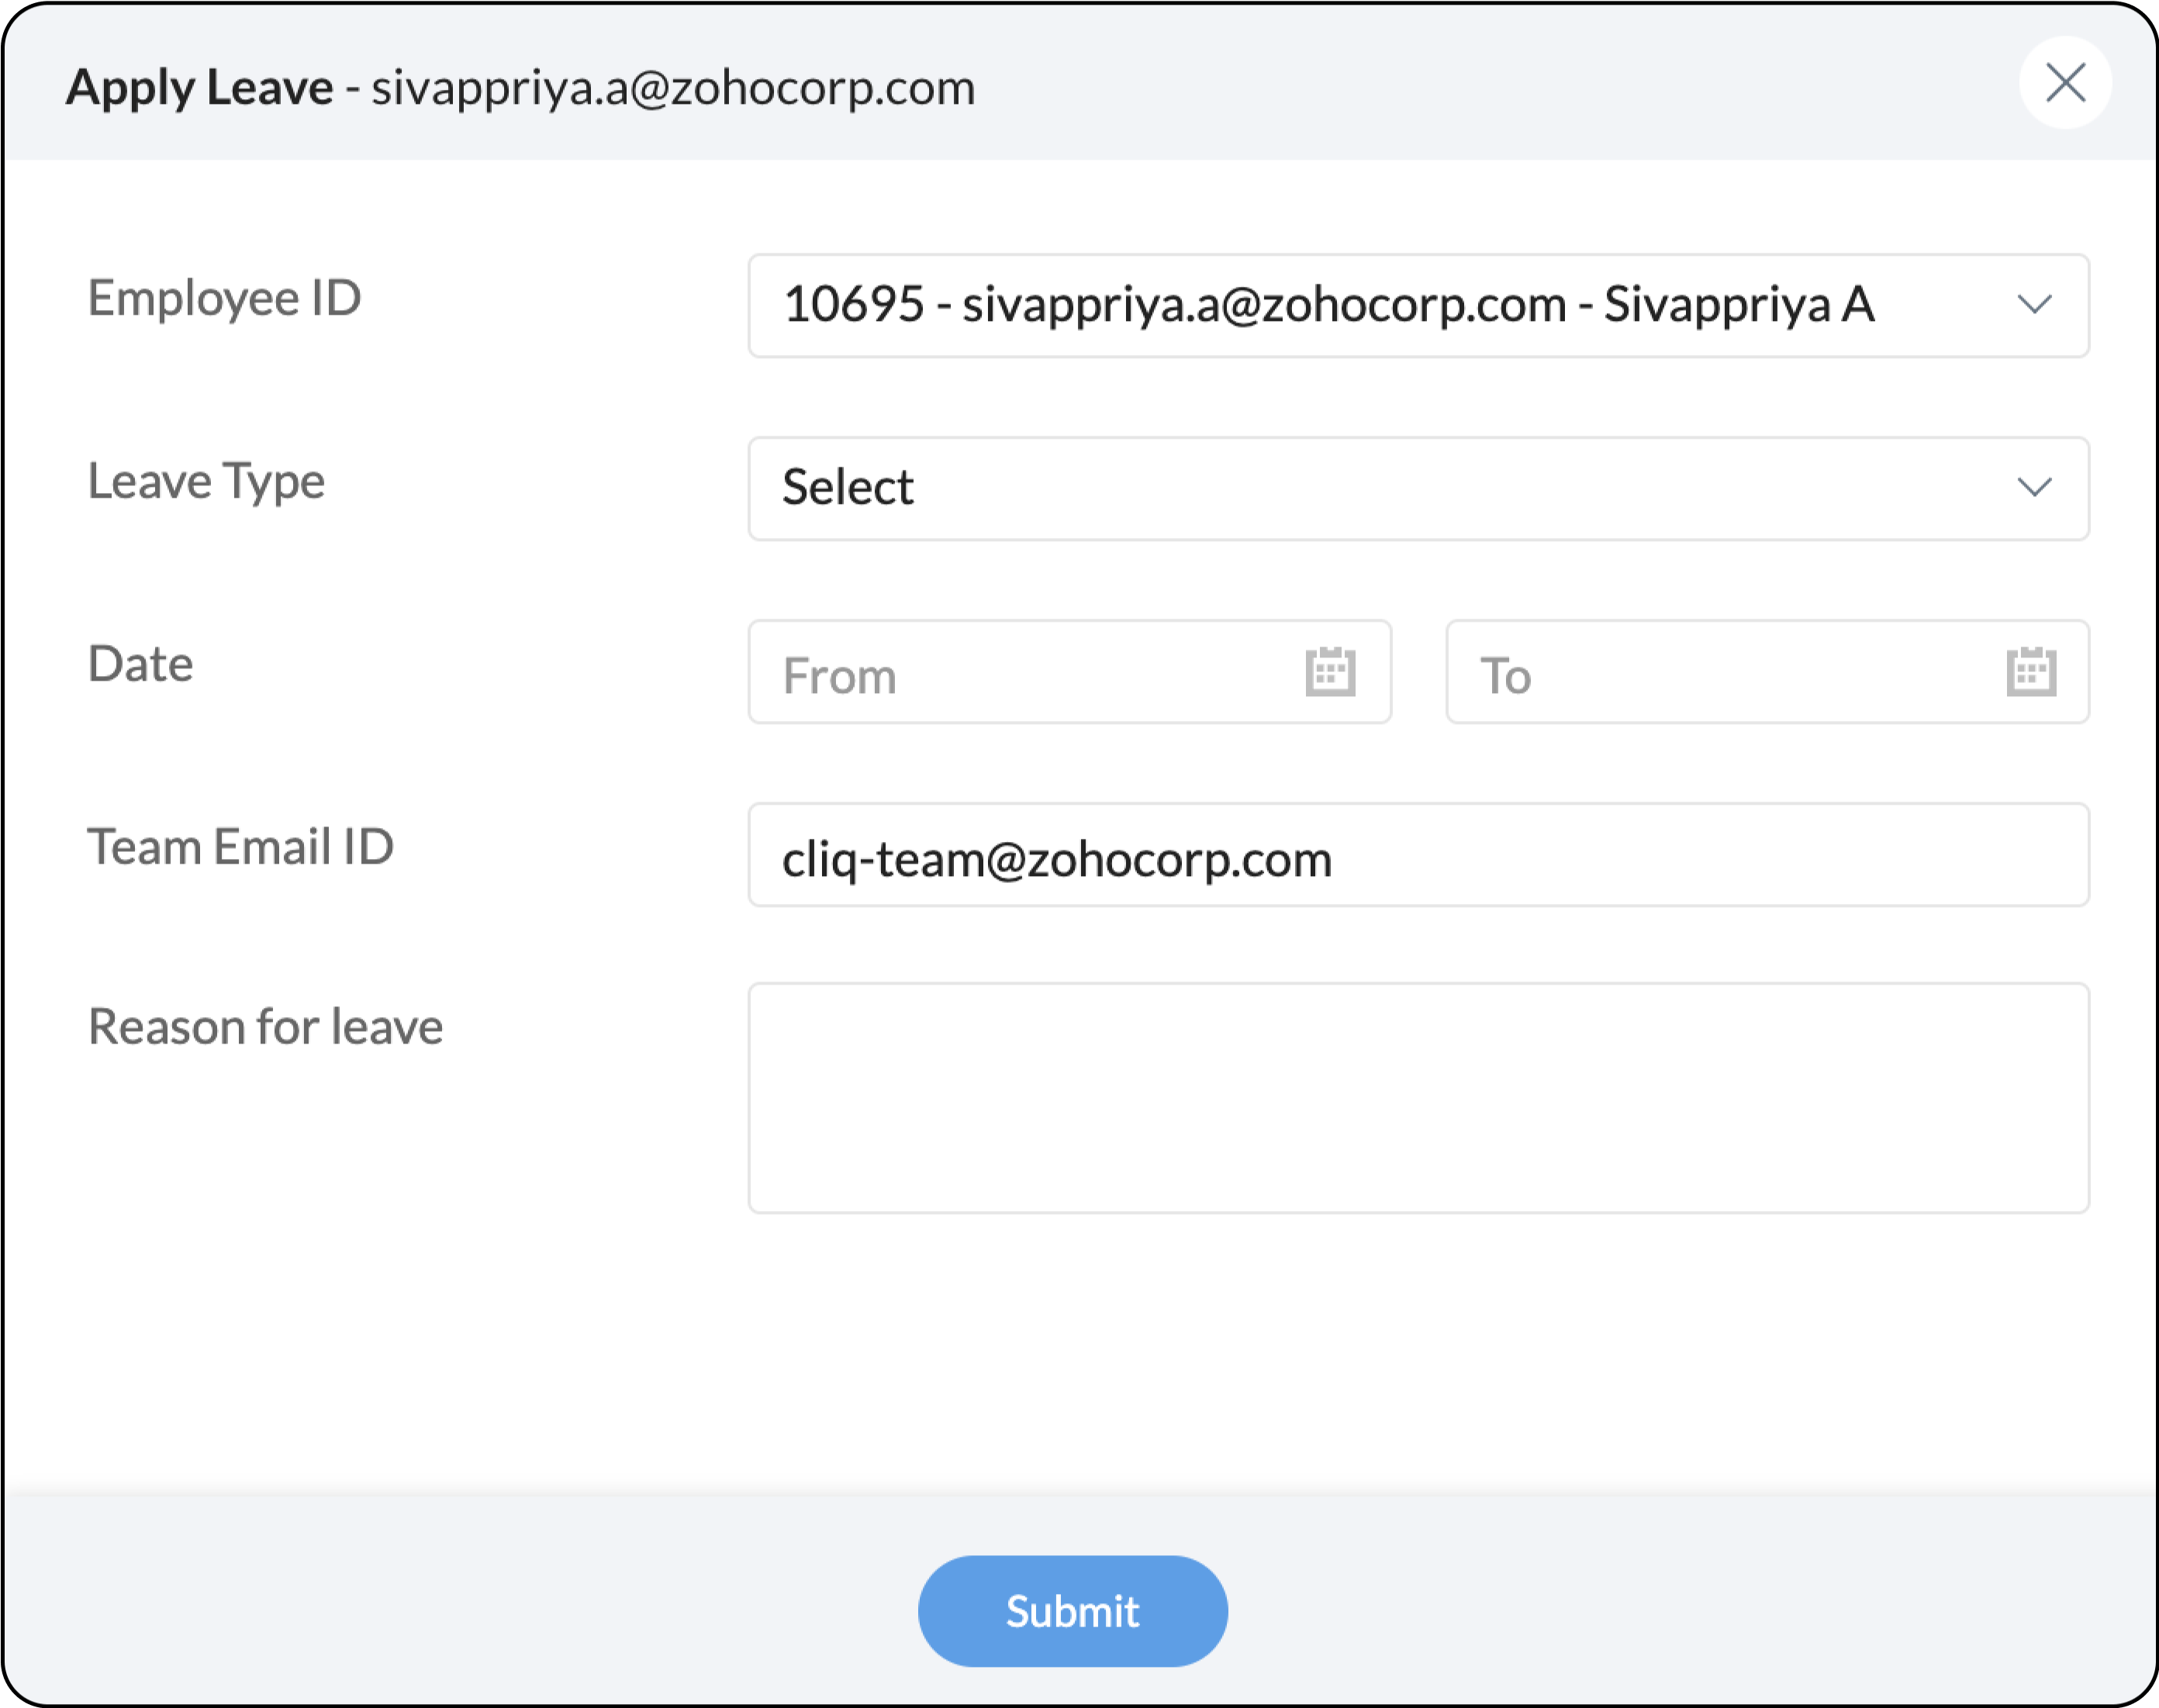The width and height of the screenshot is (2159, 1708).
Task: Open calendar picker for To date
Action: point(2031,672)
